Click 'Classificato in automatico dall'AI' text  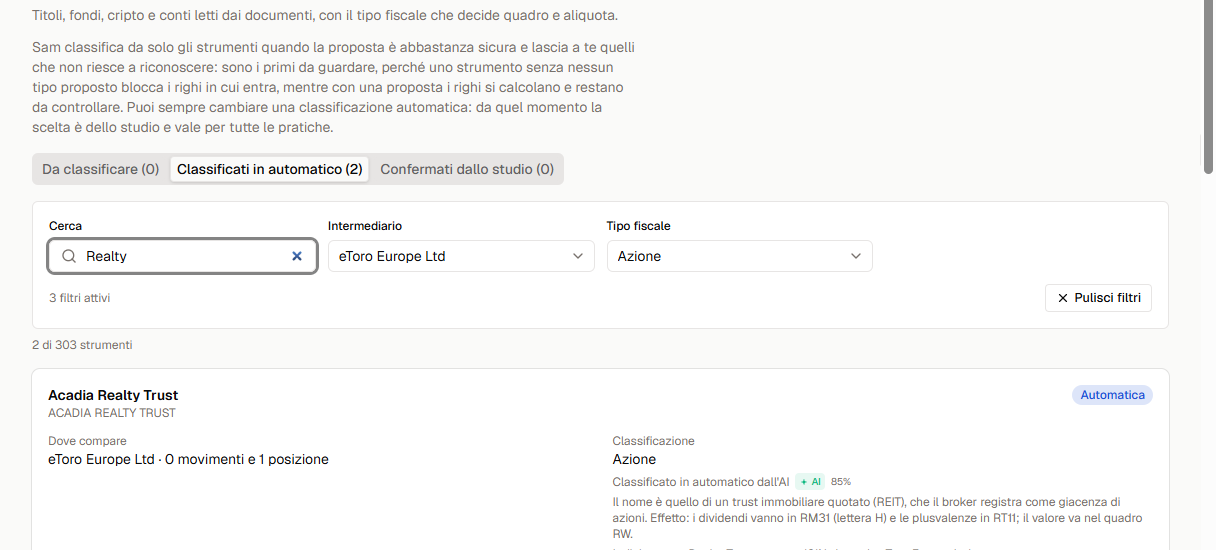(701, 481)
